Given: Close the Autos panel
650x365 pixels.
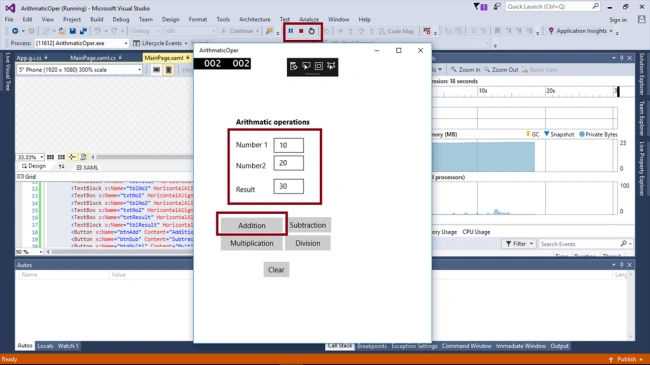Looking at the screenshot, I should [630, 265].
